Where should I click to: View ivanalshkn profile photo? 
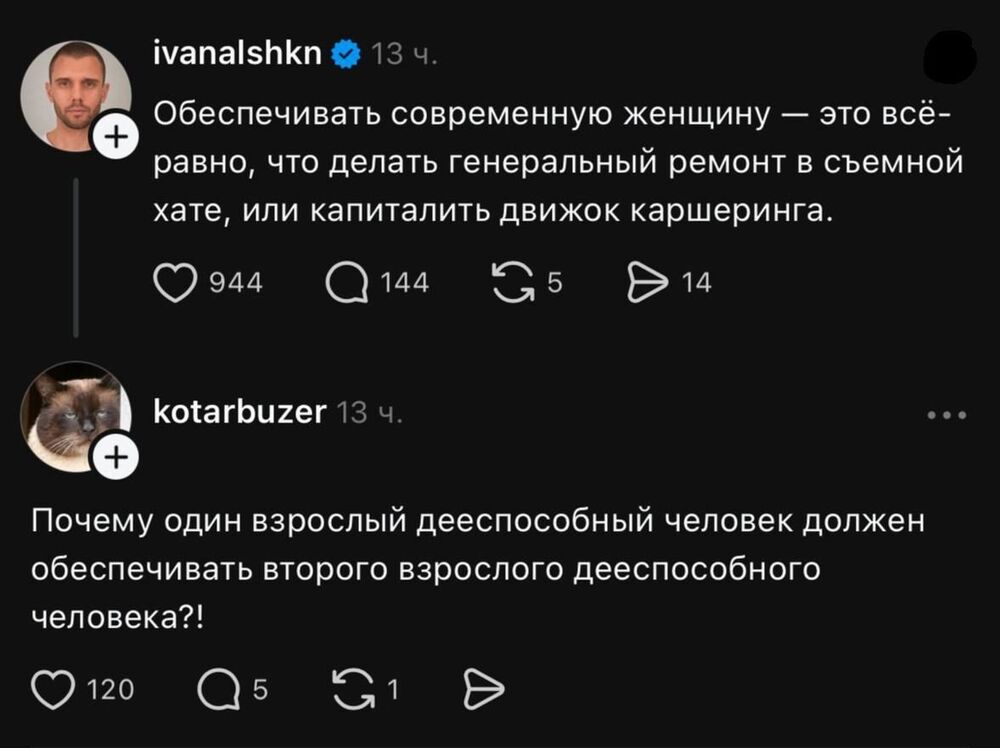(x=76, y=96)
